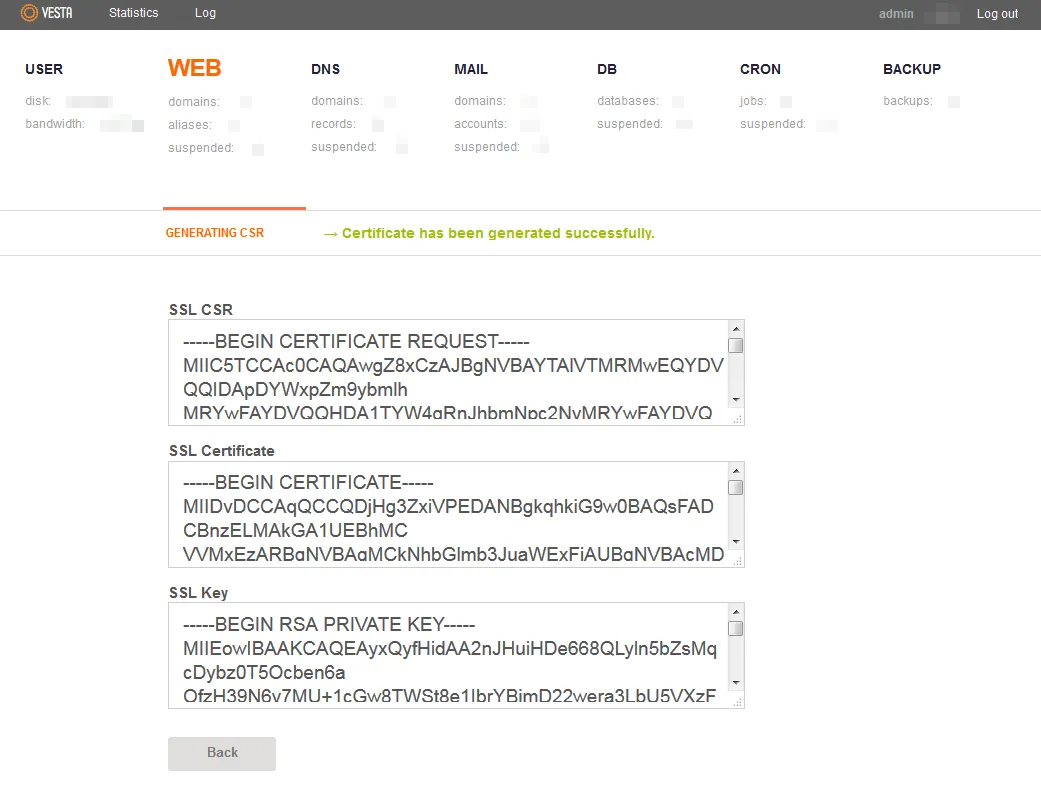Go to the DB section
Image resolution: width=1041 pixels, height=801 pixels.
point(607,69)
